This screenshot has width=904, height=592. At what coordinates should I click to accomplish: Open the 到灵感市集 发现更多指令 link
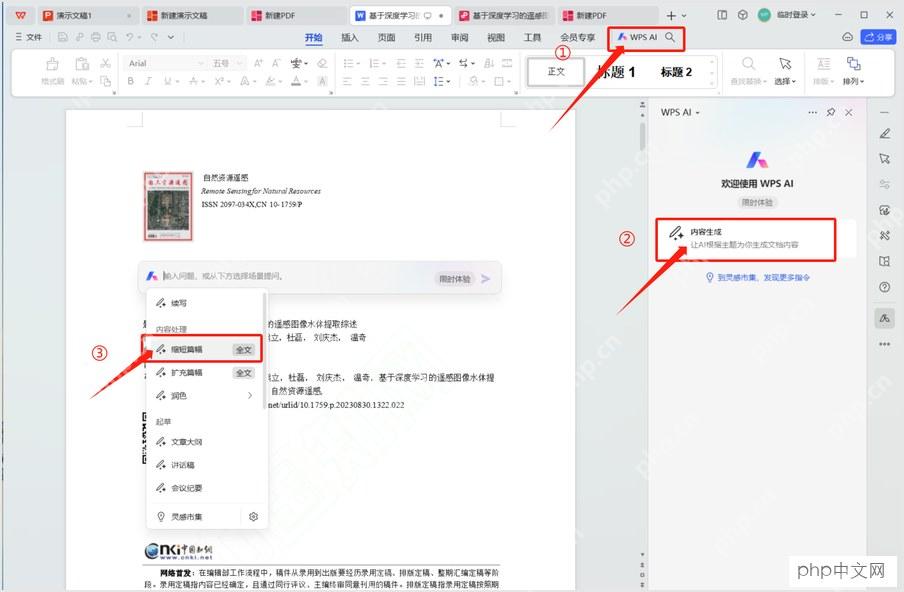[758, 277]
